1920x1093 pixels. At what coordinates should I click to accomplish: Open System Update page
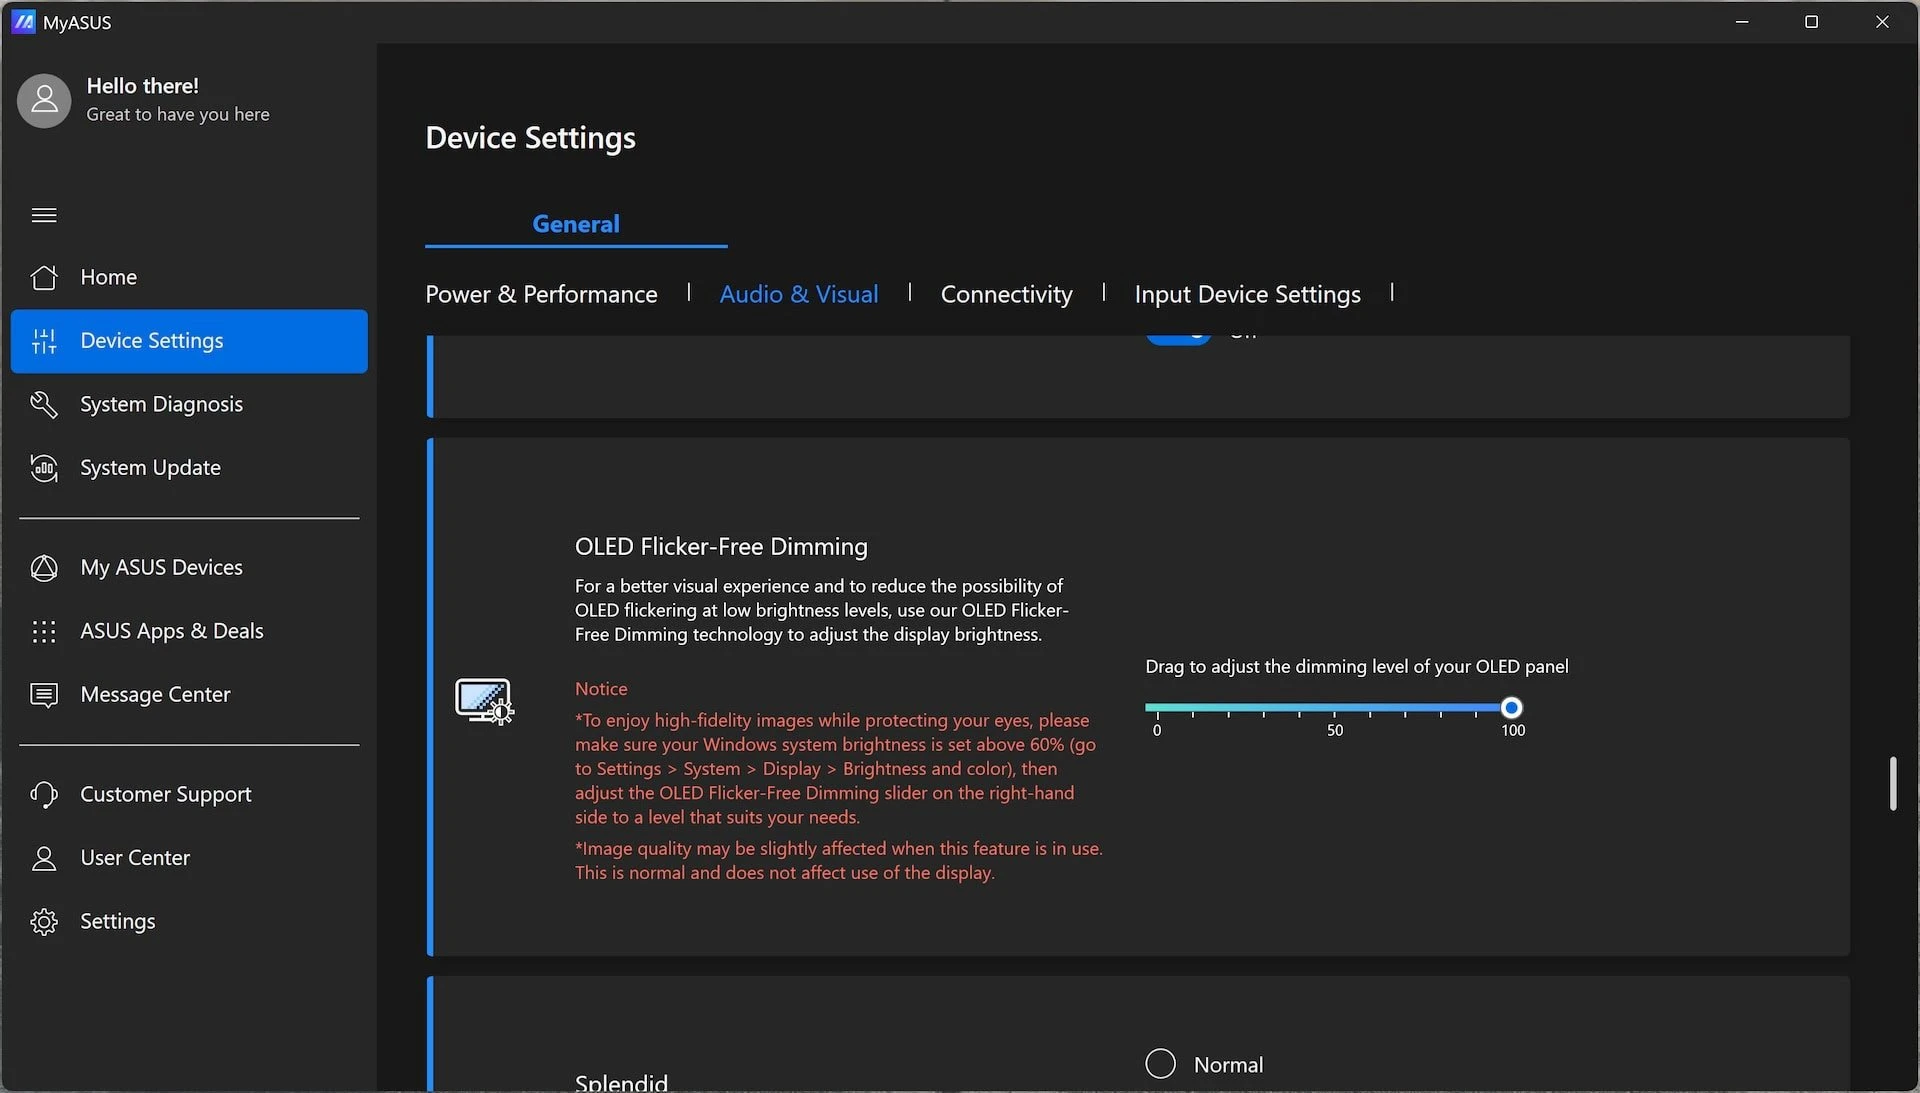[x=189, y=468]
